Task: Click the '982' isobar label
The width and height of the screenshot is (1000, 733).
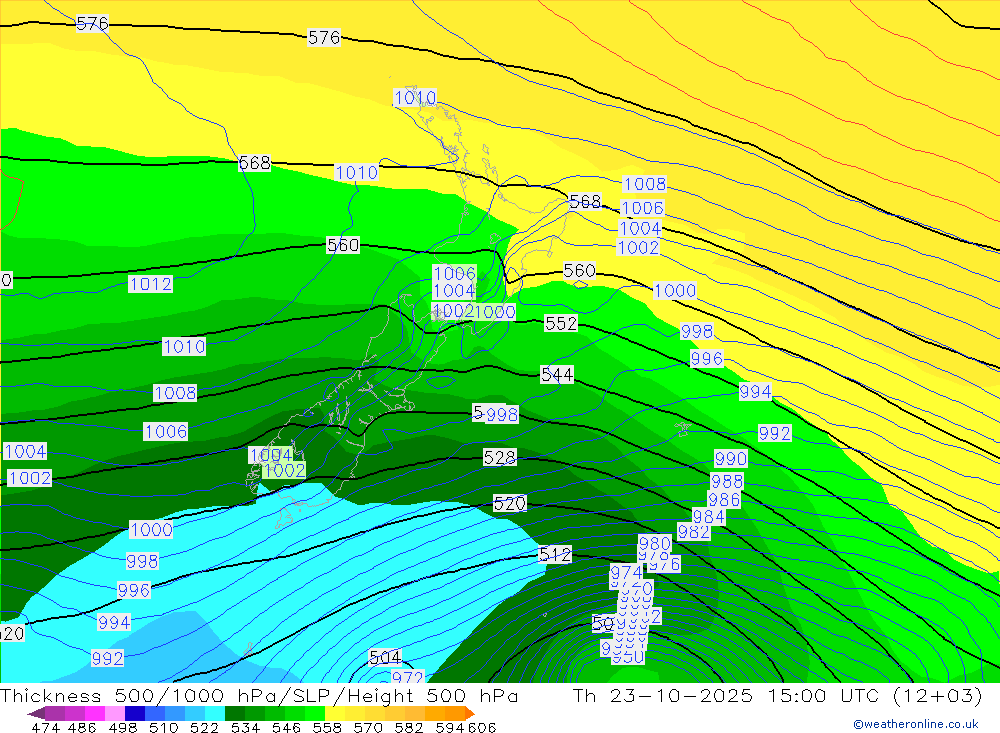Action: pos(694,531)
